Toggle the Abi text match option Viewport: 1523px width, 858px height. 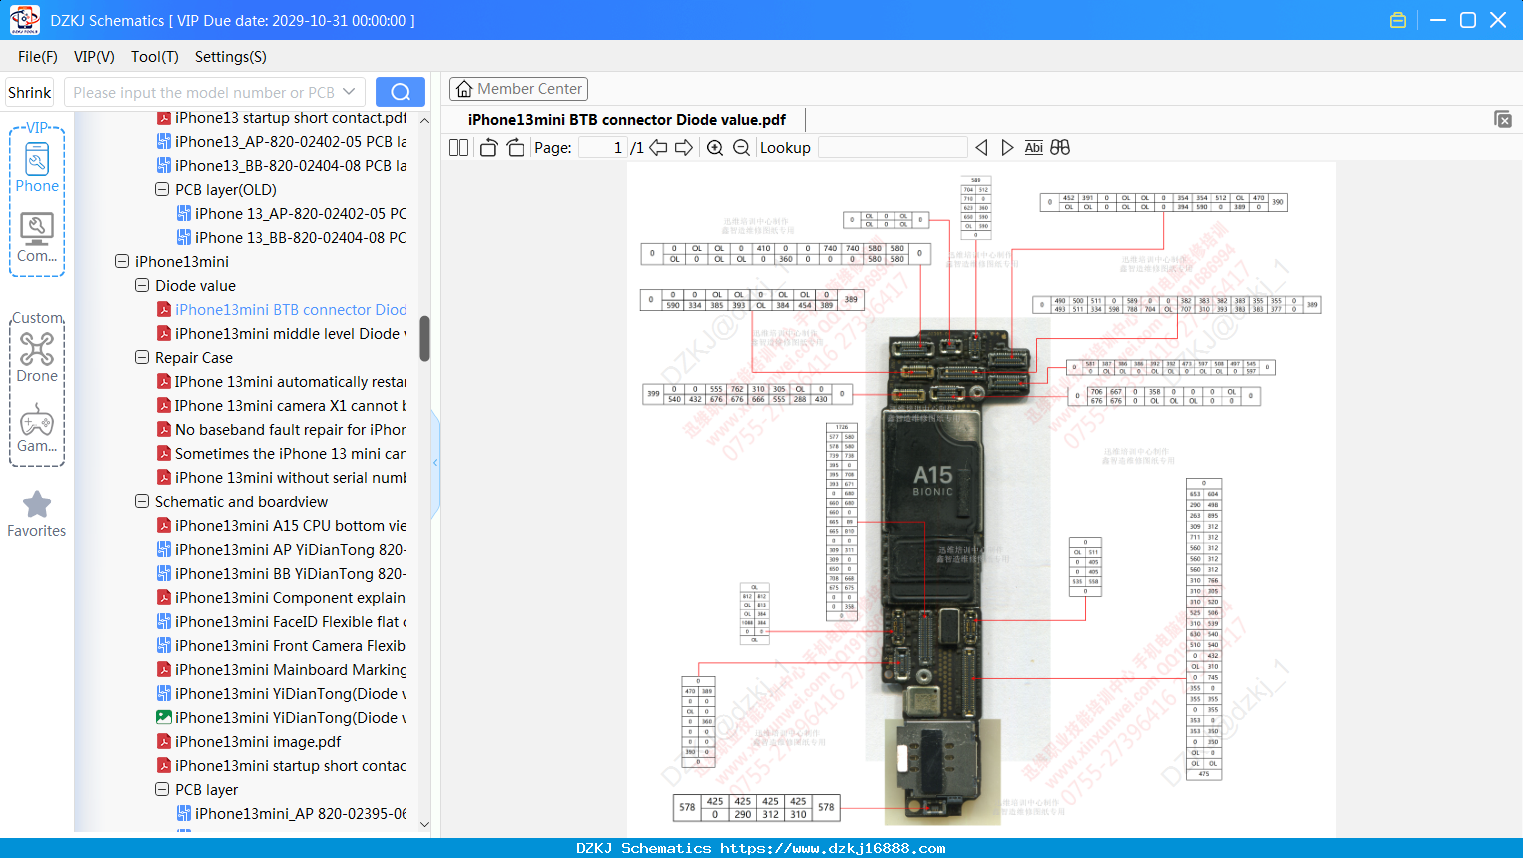(1034, 148)
